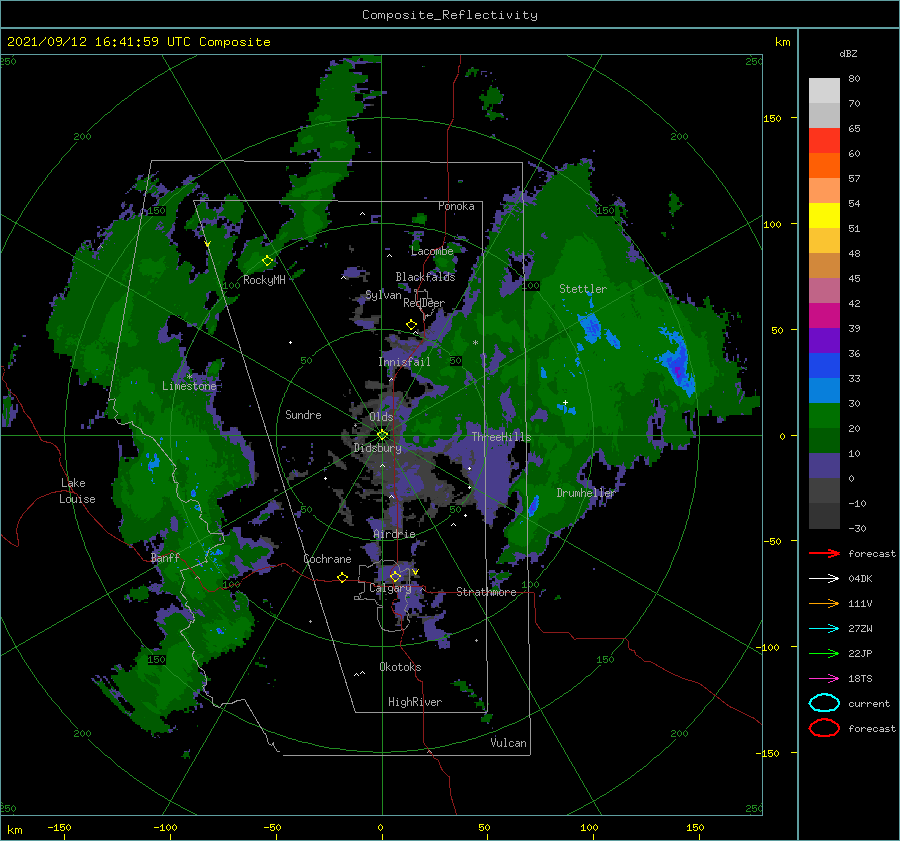Click the green 22JP arrow in legend
This screenshot has height=841, width=900.
[824, 653]
